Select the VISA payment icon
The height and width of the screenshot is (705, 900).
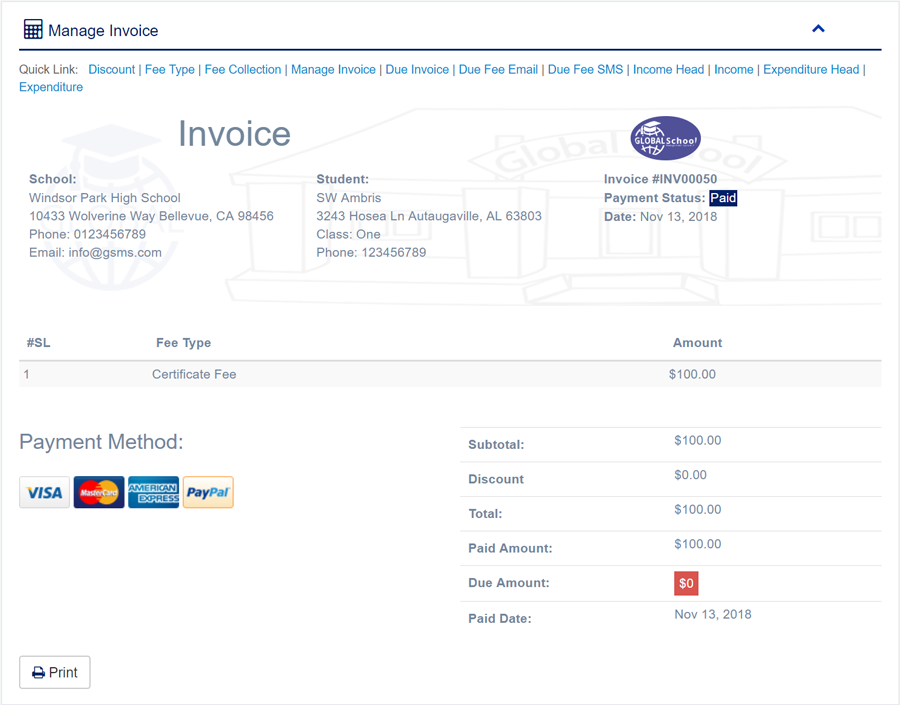pos(44,492)
